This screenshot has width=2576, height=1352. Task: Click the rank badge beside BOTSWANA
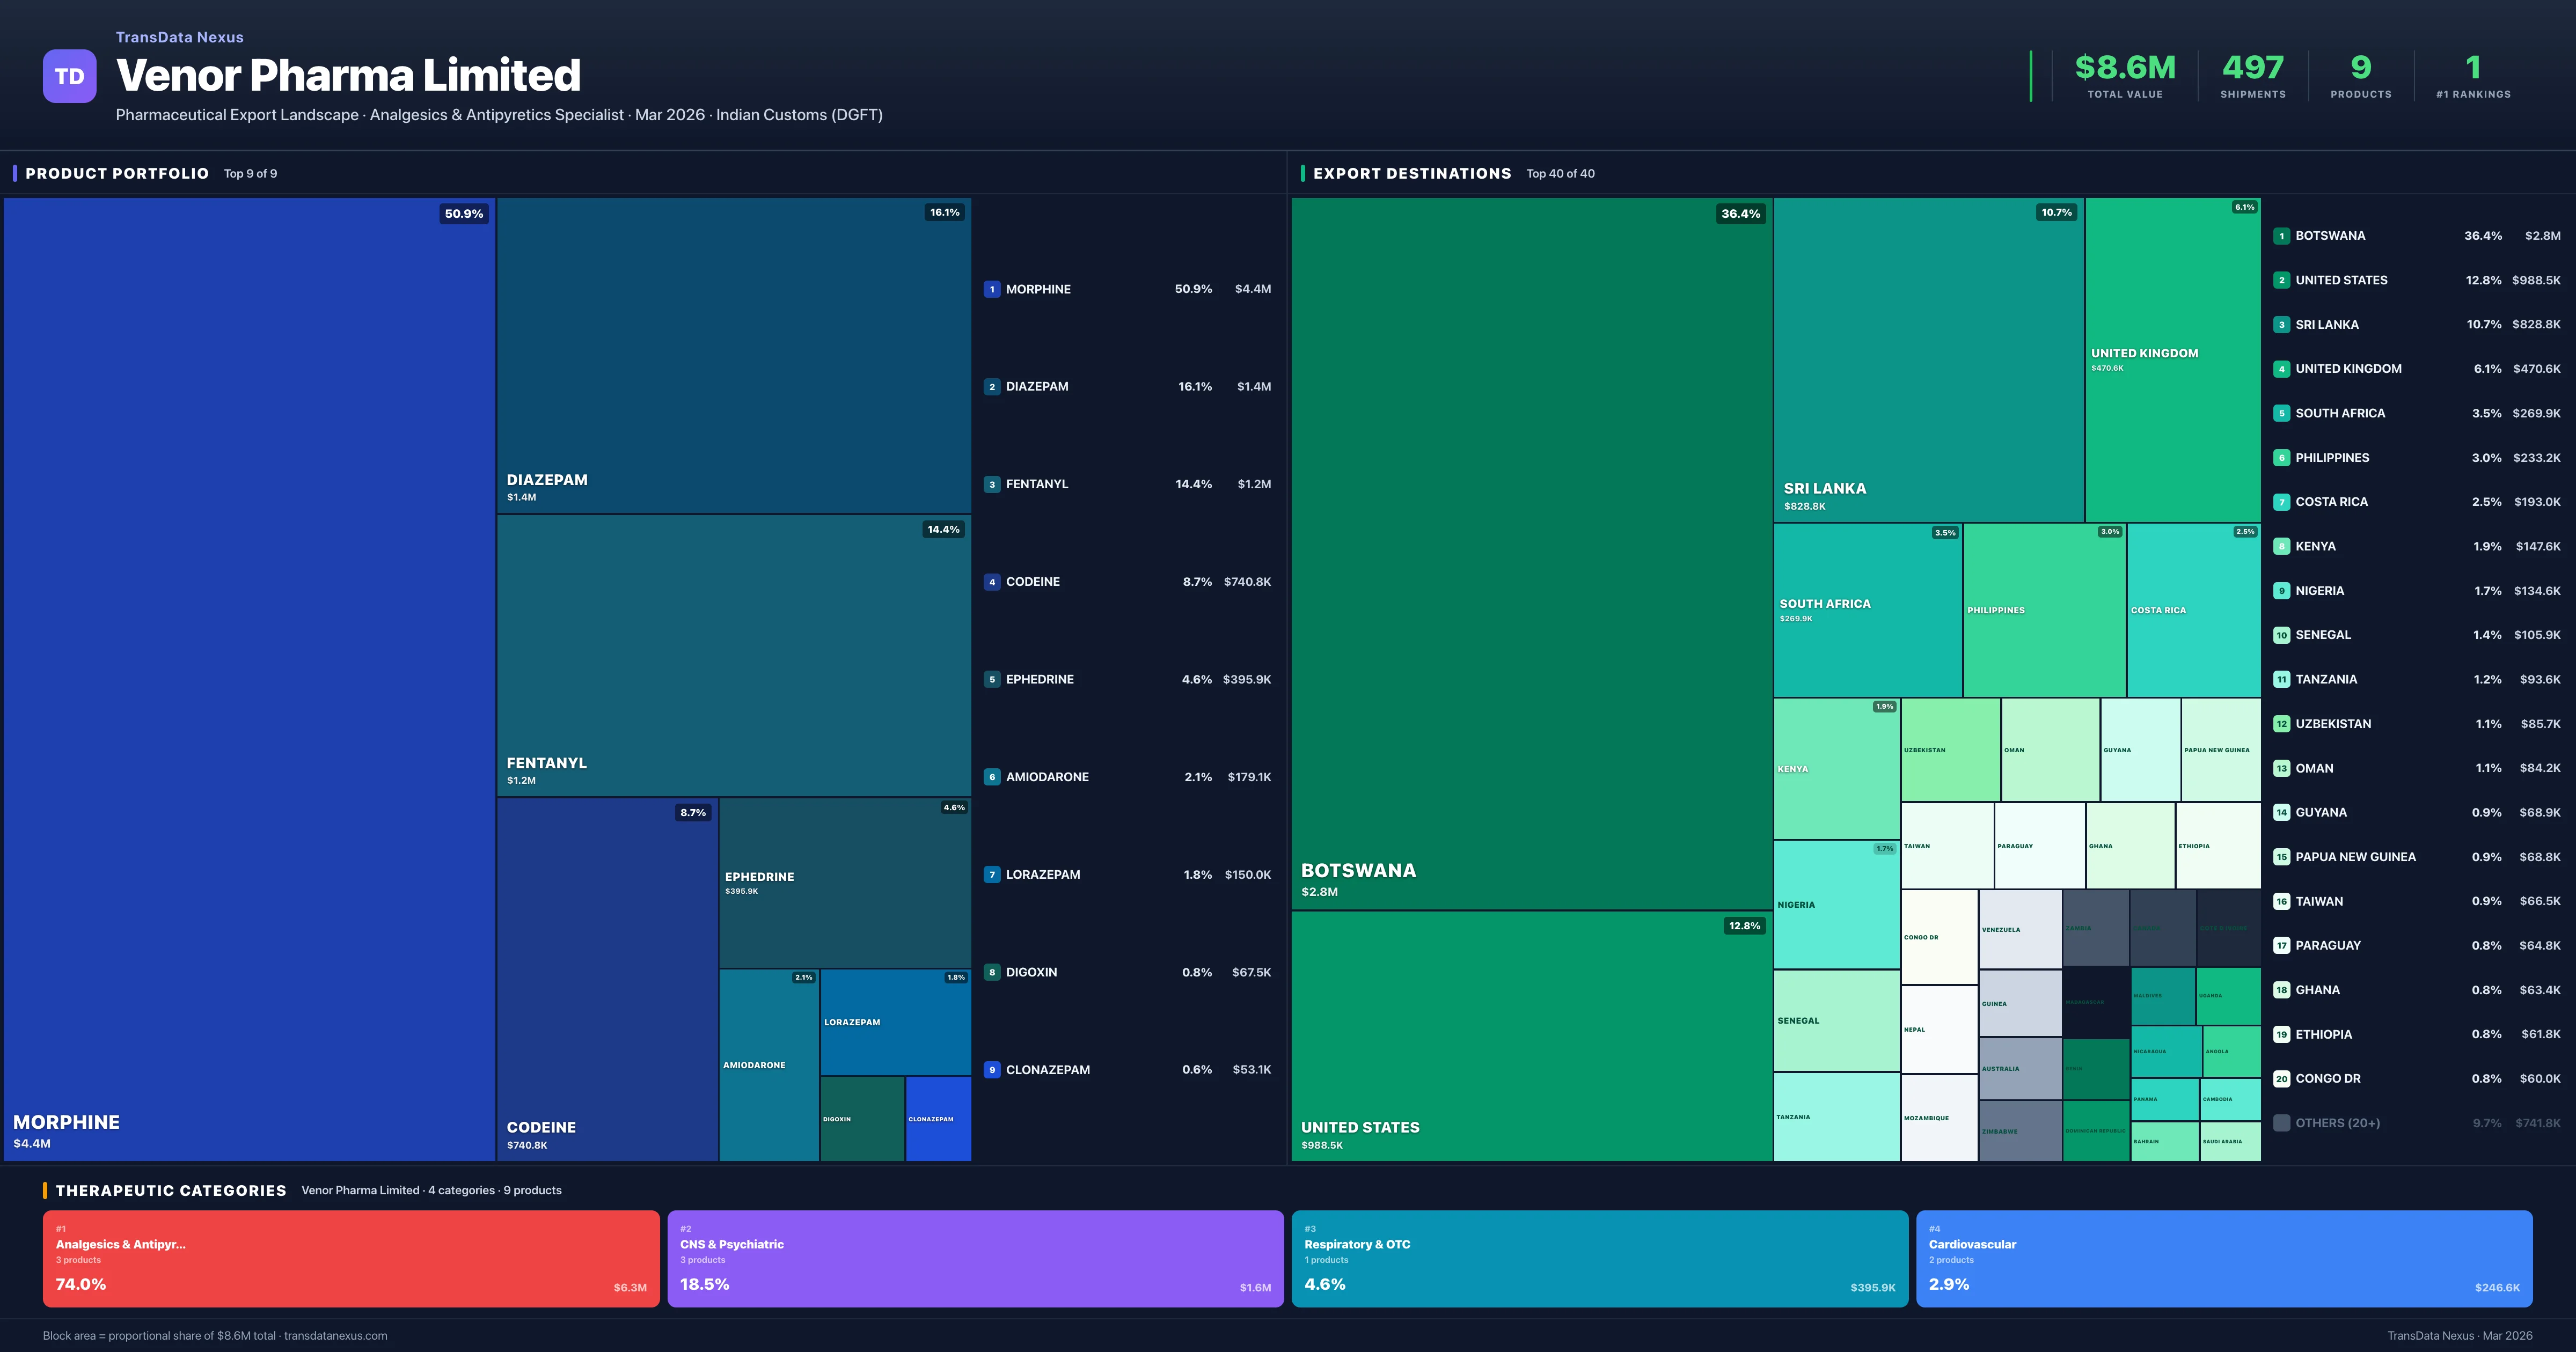[x=2282, y=235]
